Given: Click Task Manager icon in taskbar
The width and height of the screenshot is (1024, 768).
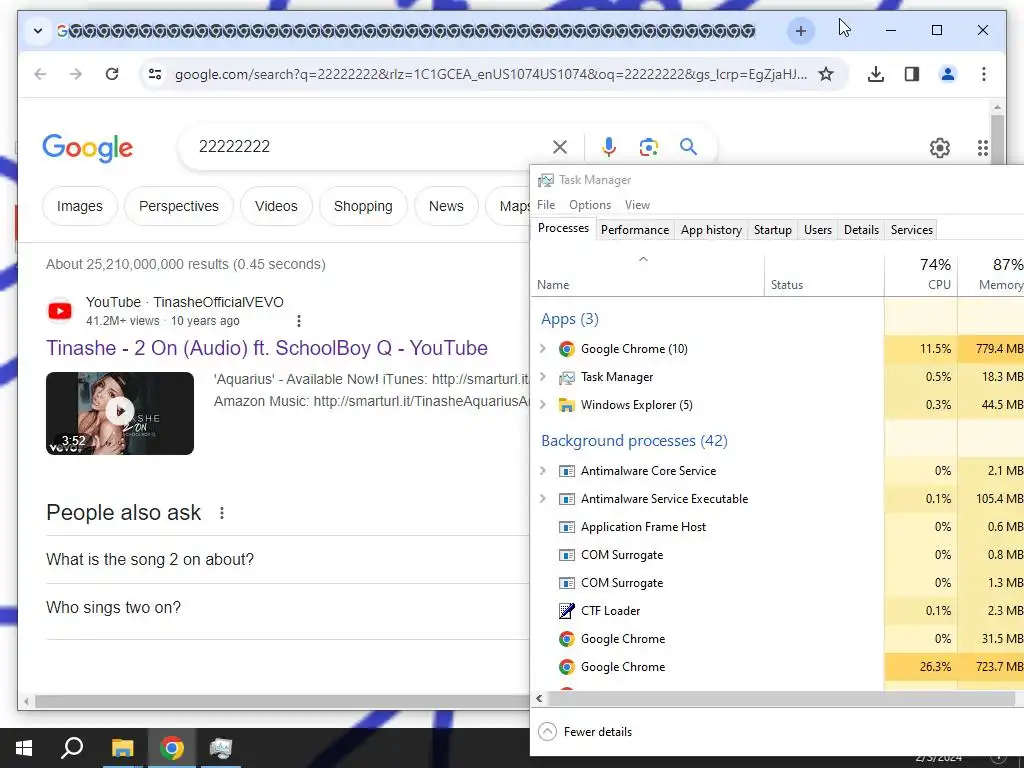Looking at the screenshot, I should pos(221,748).
